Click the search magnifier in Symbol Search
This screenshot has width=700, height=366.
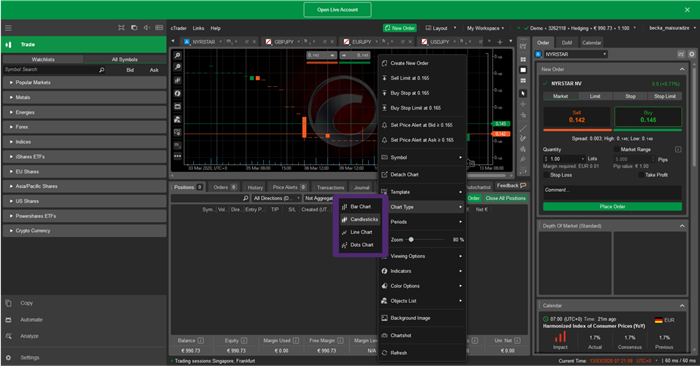tap(101, 70)
